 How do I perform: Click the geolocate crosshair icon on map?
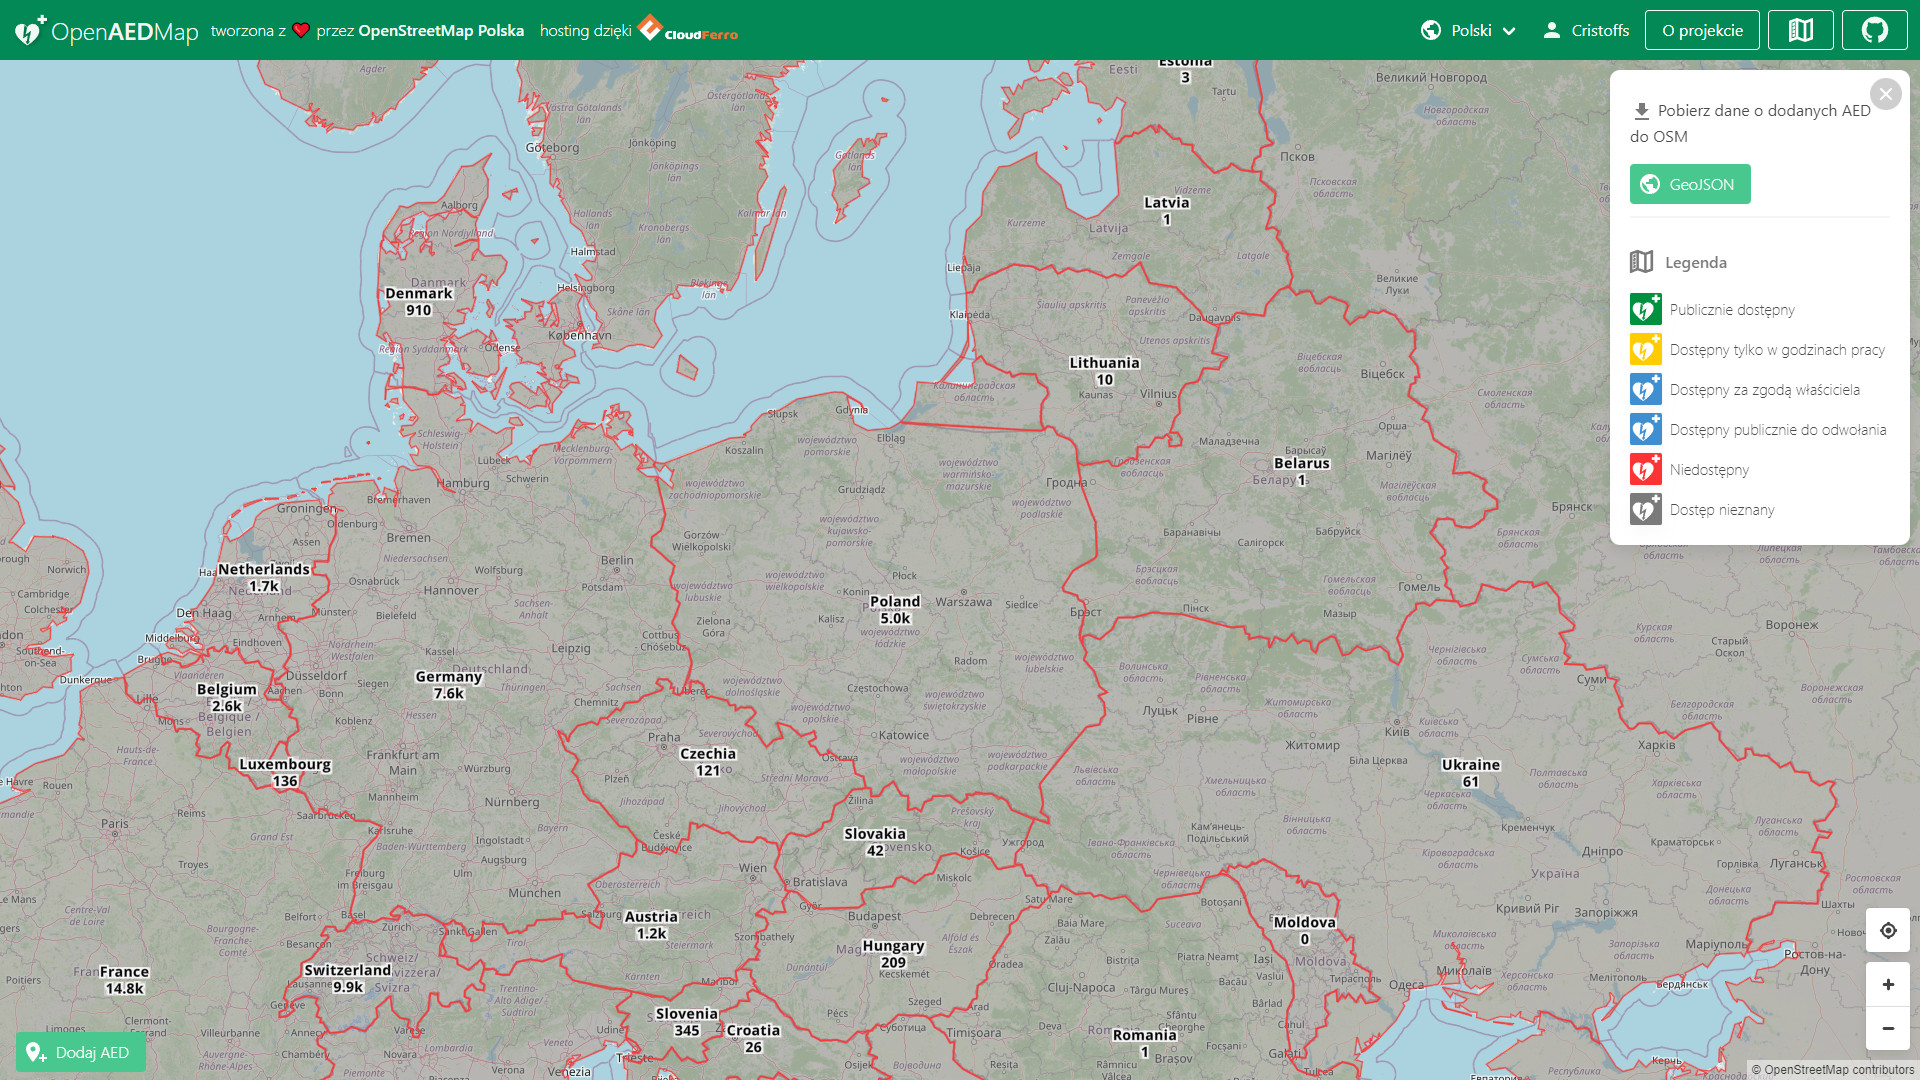[x=1888, y=930]
